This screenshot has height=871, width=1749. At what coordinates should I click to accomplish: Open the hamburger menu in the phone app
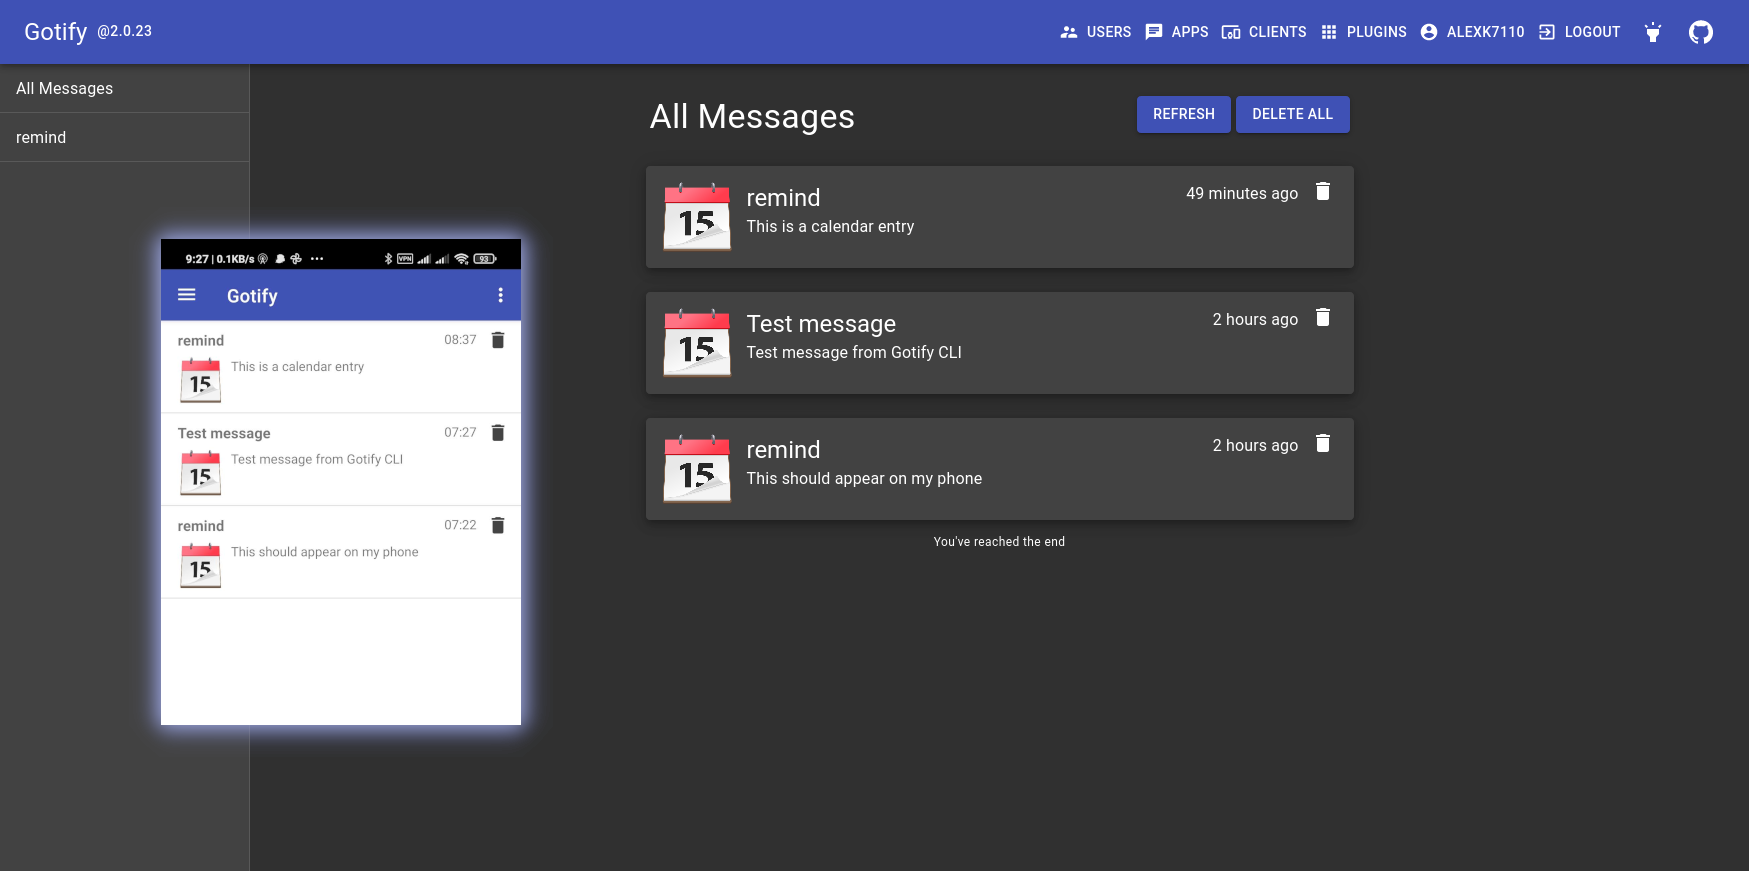pos(187,295)
